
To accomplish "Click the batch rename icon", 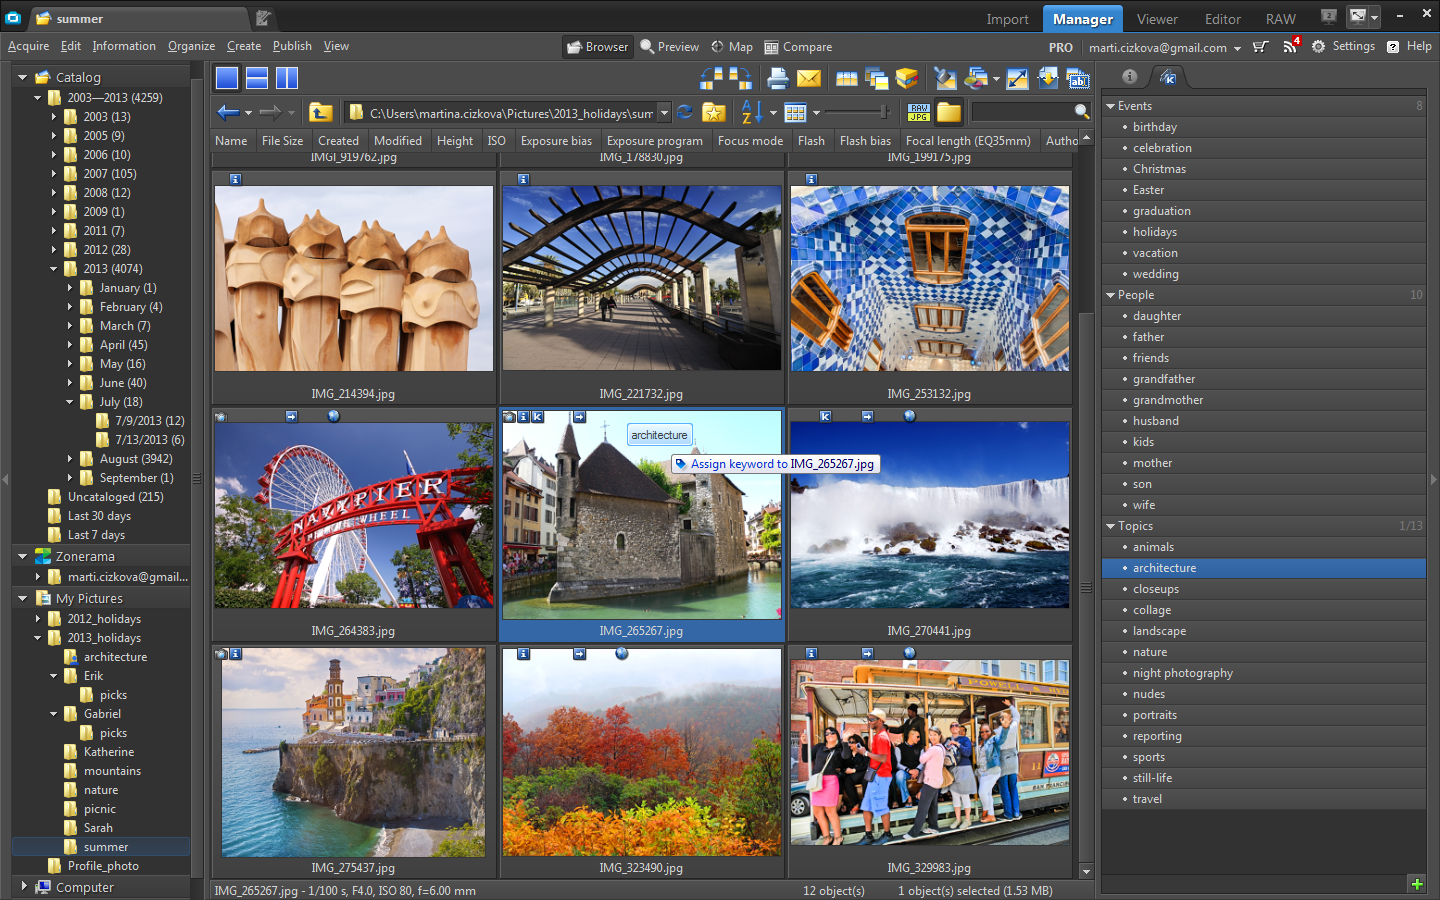I will [1078, 78].
